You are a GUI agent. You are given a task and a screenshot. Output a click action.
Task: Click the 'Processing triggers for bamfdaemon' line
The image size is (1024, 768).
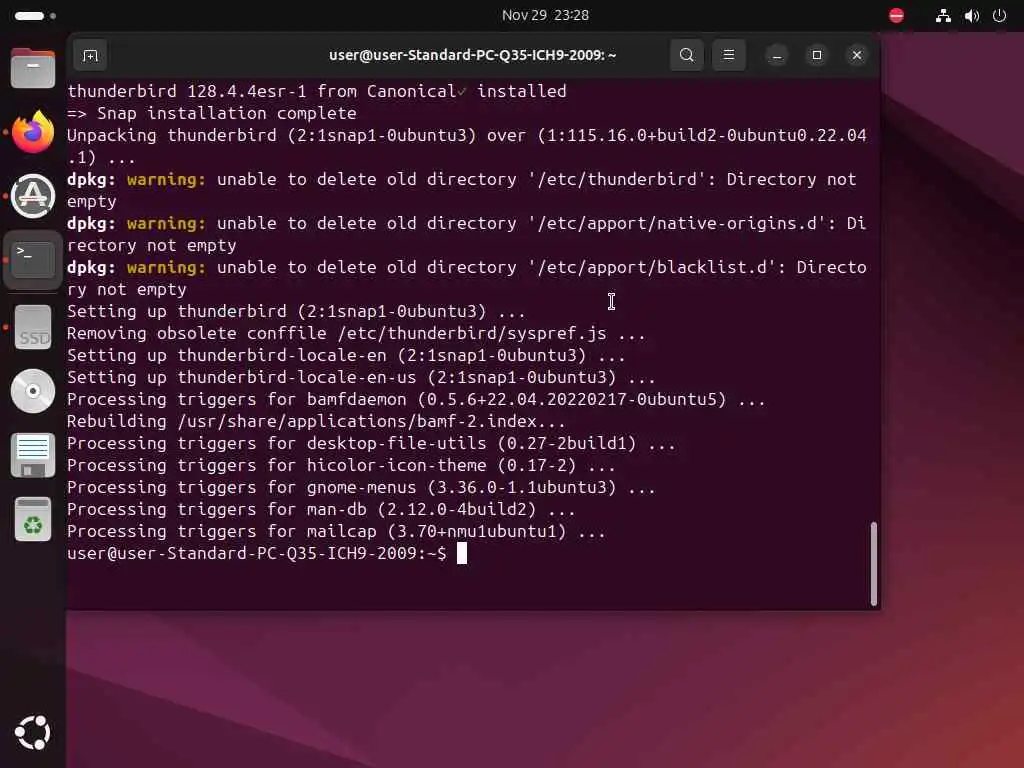click(x=416, y=399)
